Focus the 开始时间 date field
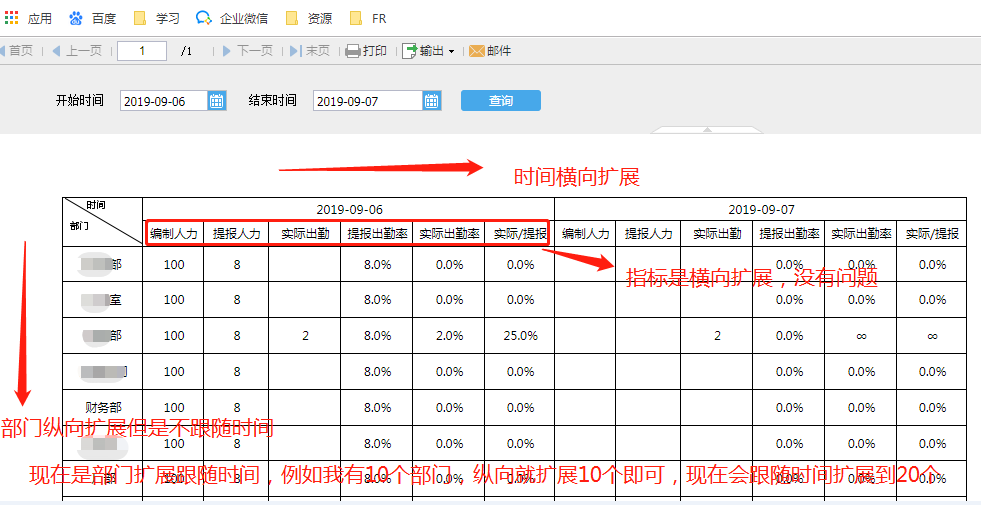Image resolution: width=981 pixels, height=505 pixels. pyautogui.click(x=164, y=101)
